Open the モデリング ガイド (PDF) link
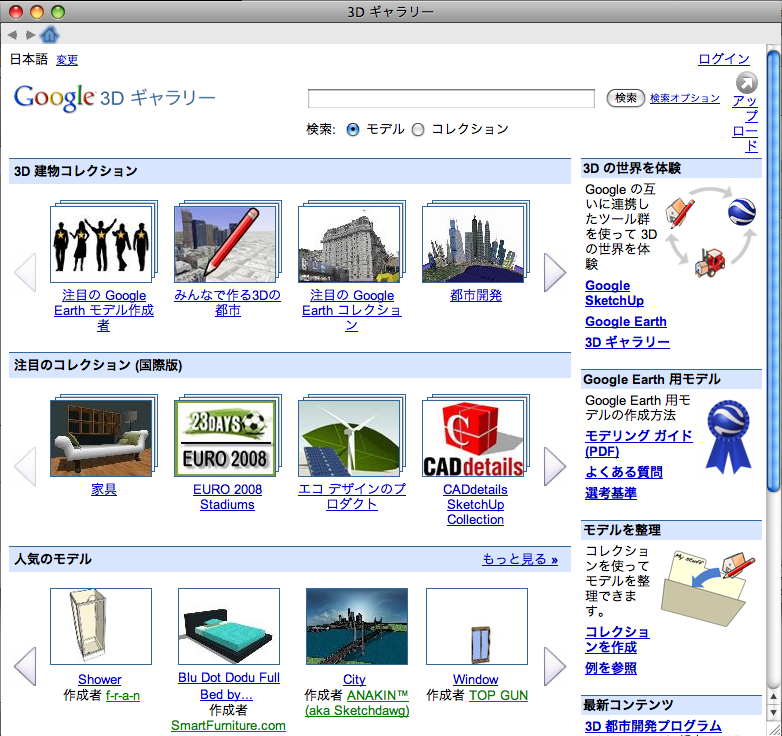 (639, 443)
